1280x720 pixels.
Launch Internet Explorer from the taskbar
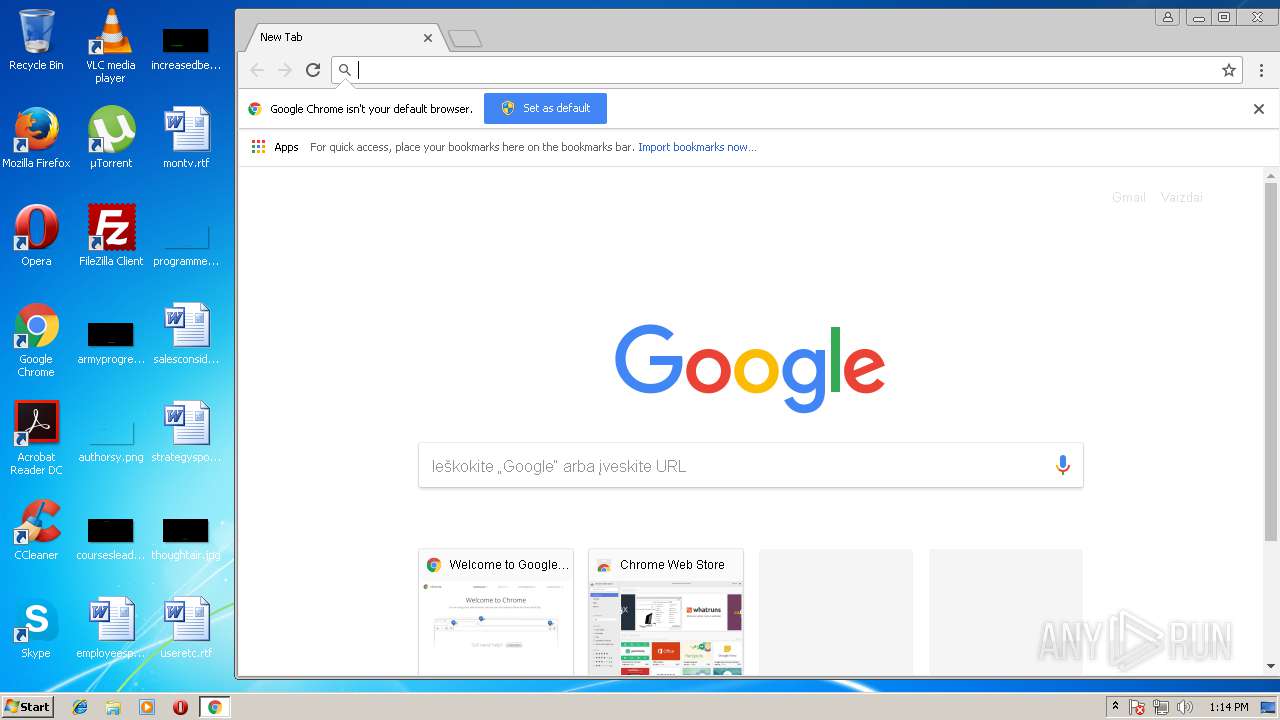(x=80, y=707)
